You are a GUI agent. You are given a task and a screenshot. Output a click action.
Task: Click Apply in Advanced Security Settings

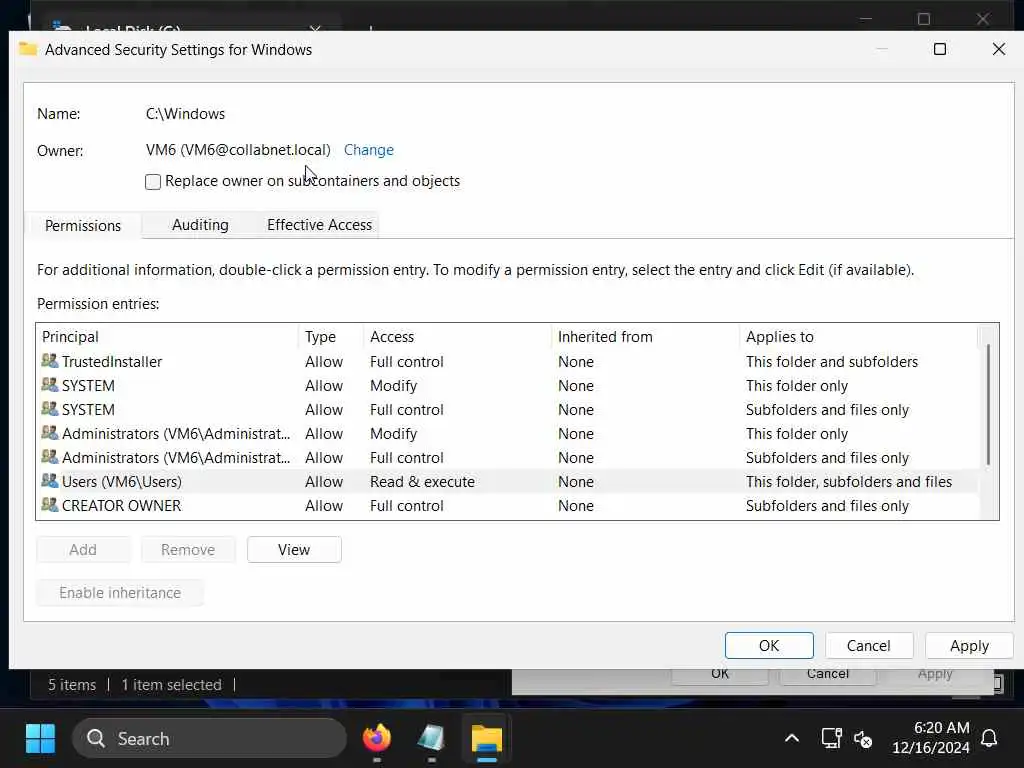969,645
